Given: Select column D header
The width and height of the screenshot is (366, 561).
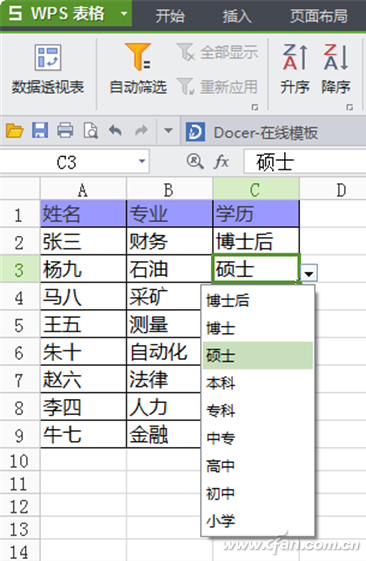Looking at the screenshot, I should click(333, 189).
